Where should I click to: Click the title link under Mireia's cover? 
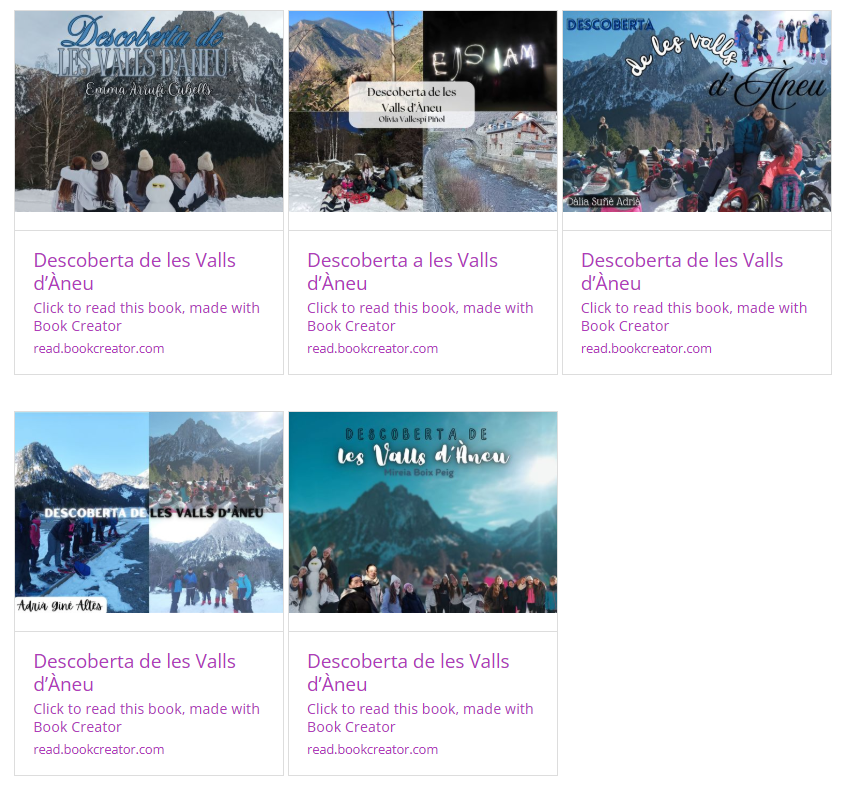(408, 672)
